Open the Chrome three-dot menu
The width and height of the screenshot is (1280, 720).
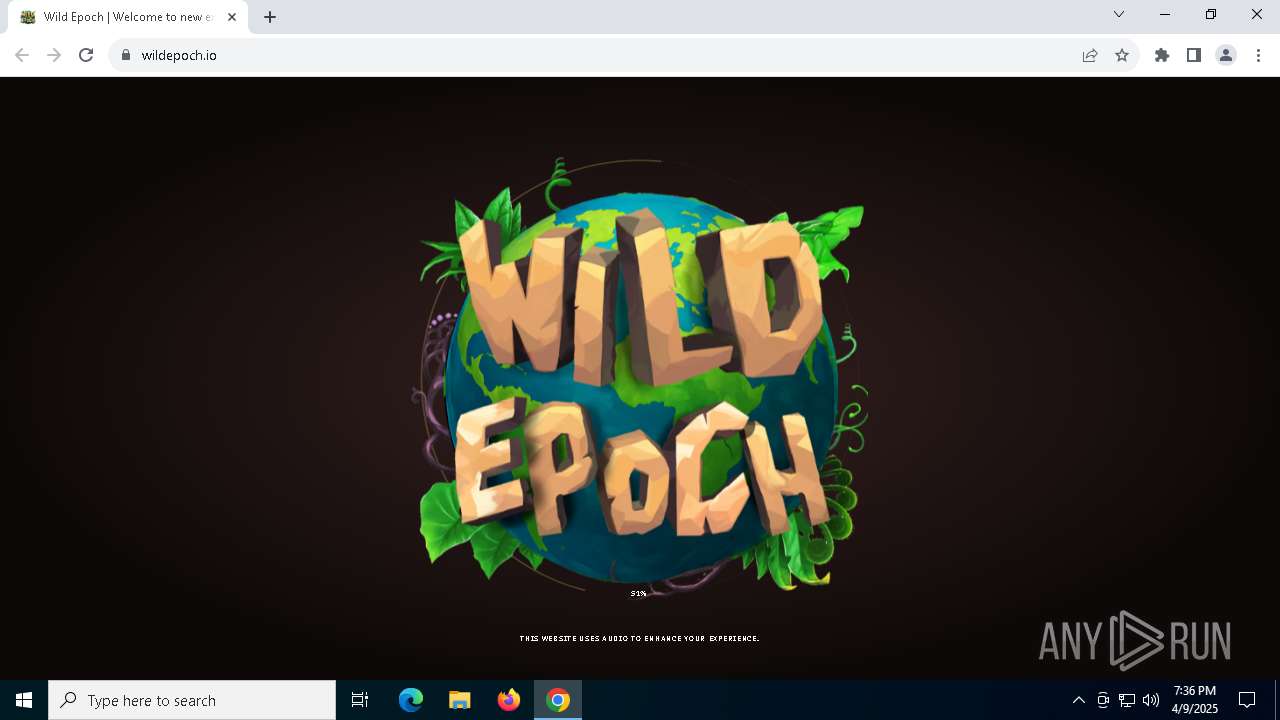coord(1258,55)
